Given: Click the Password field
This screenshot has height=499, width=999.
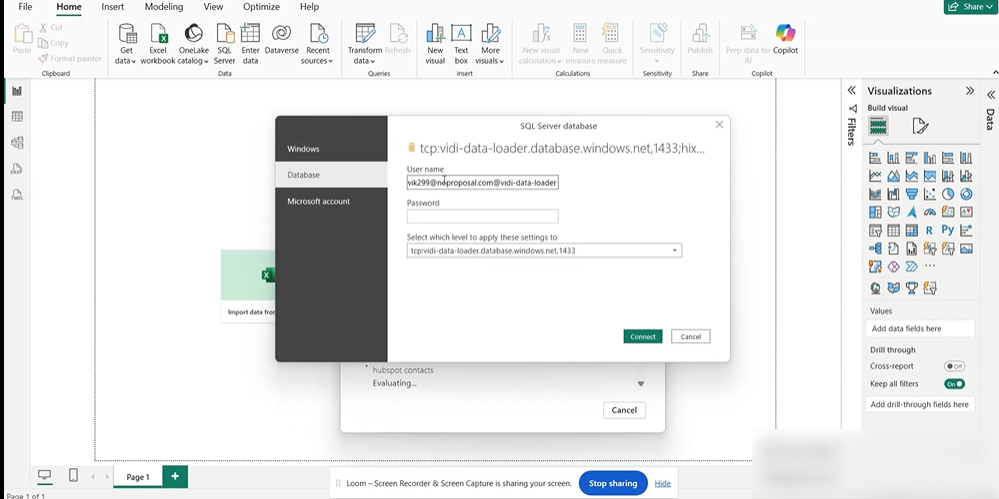Looking at the screenshot, I should (x=482, y=216).
